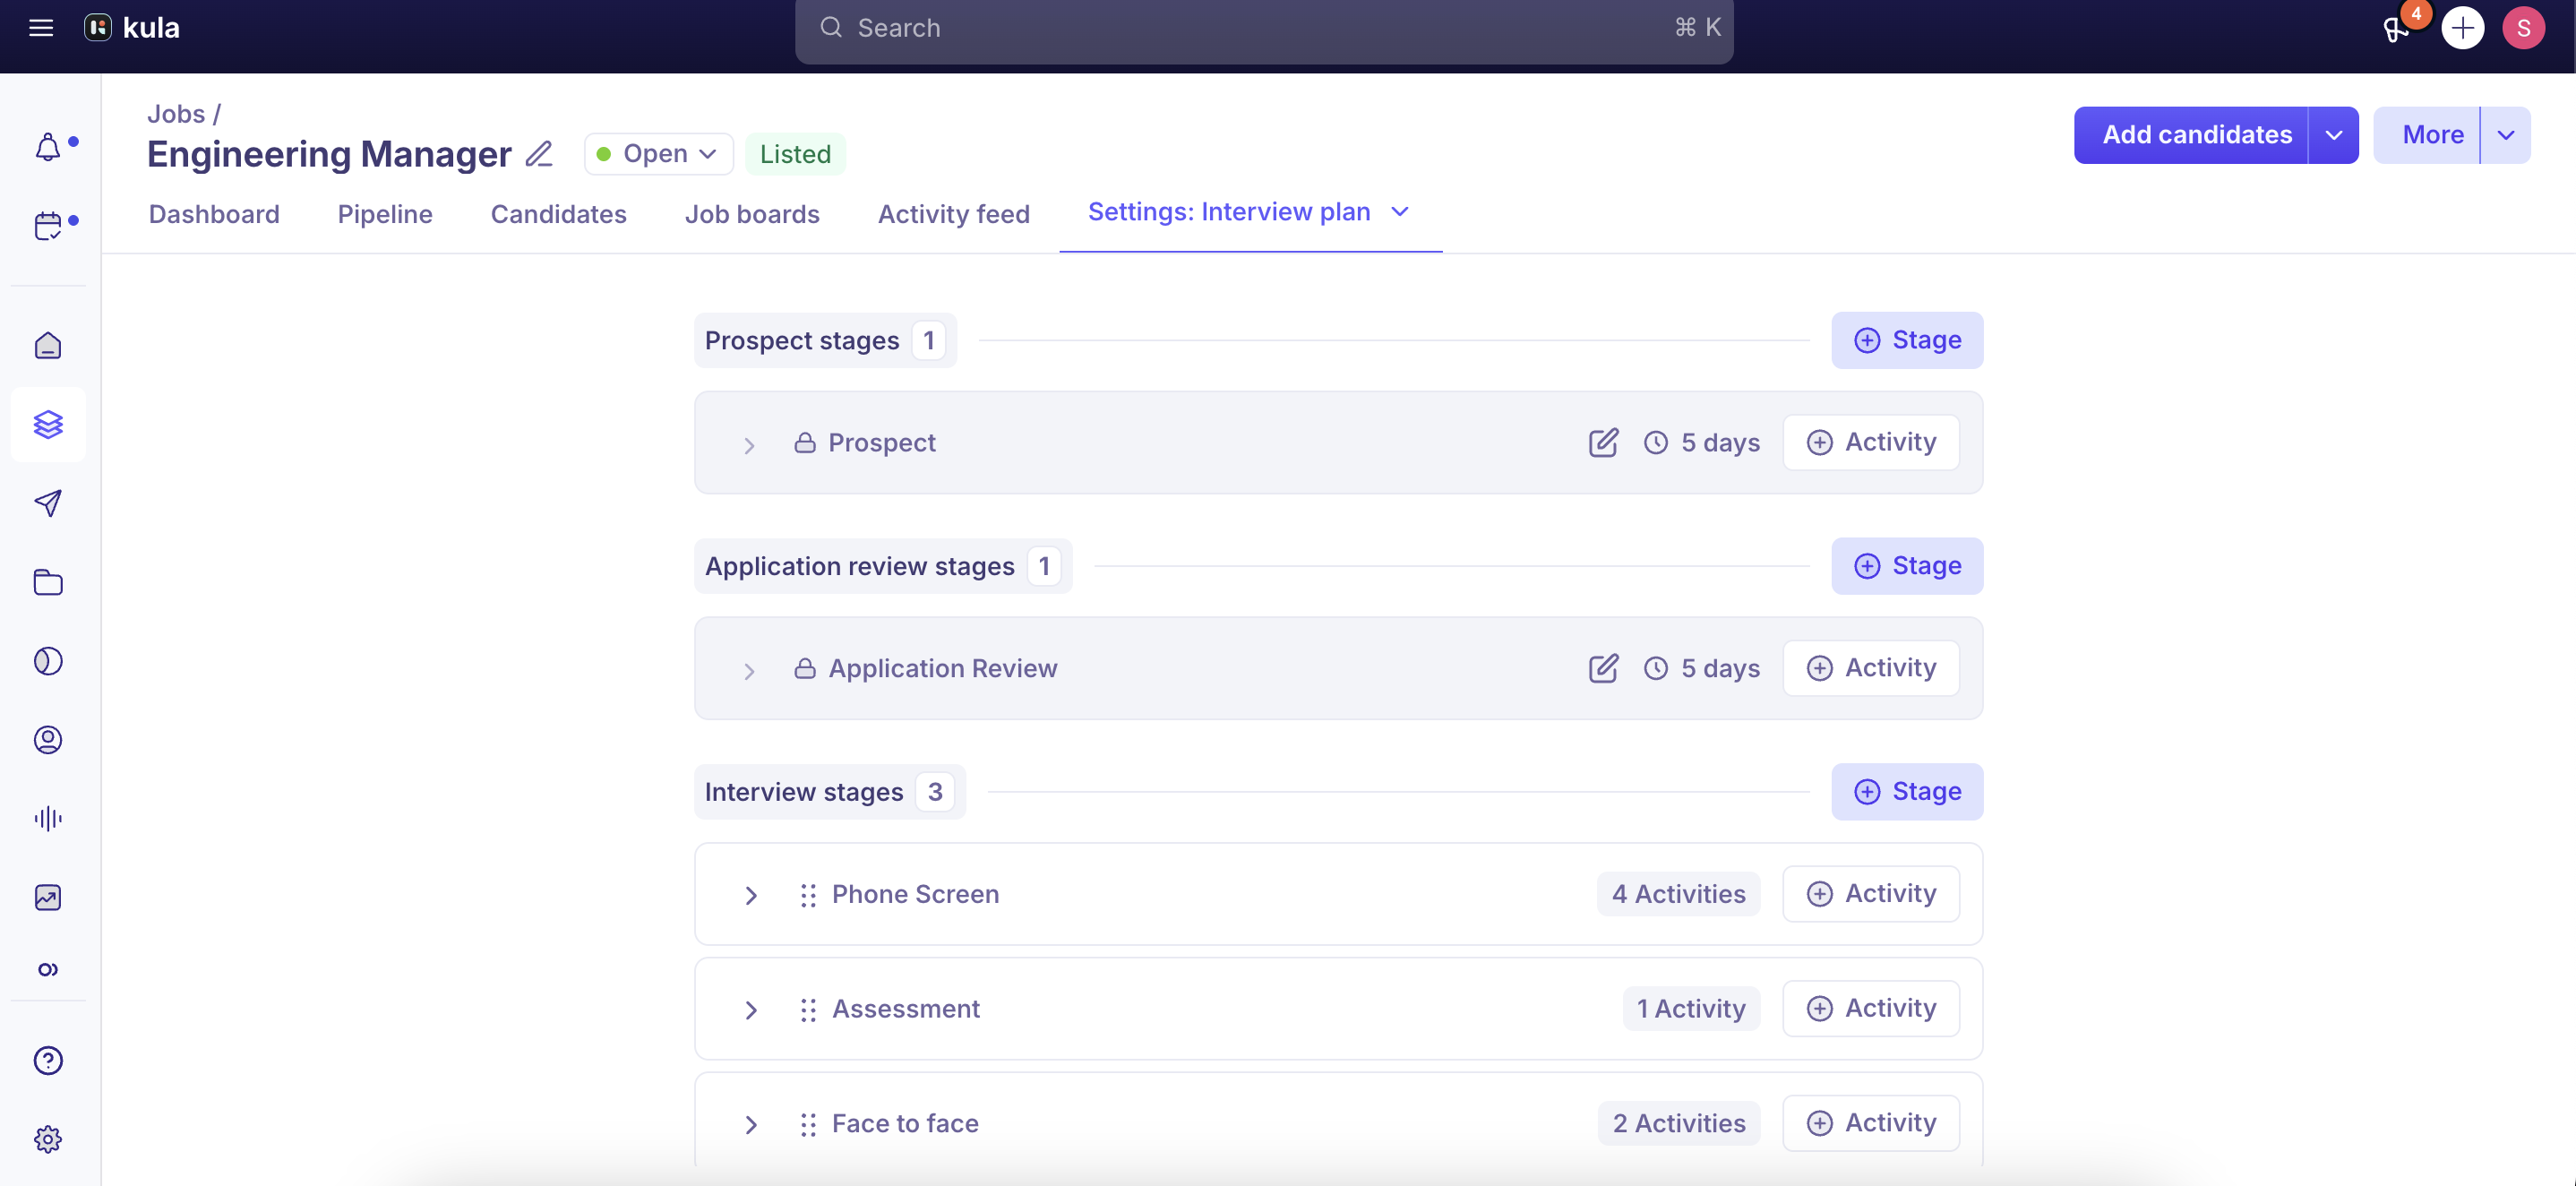Go to home icon in the sidebar
Viewport: 2576px width, 1186px height.
[48, 346]
